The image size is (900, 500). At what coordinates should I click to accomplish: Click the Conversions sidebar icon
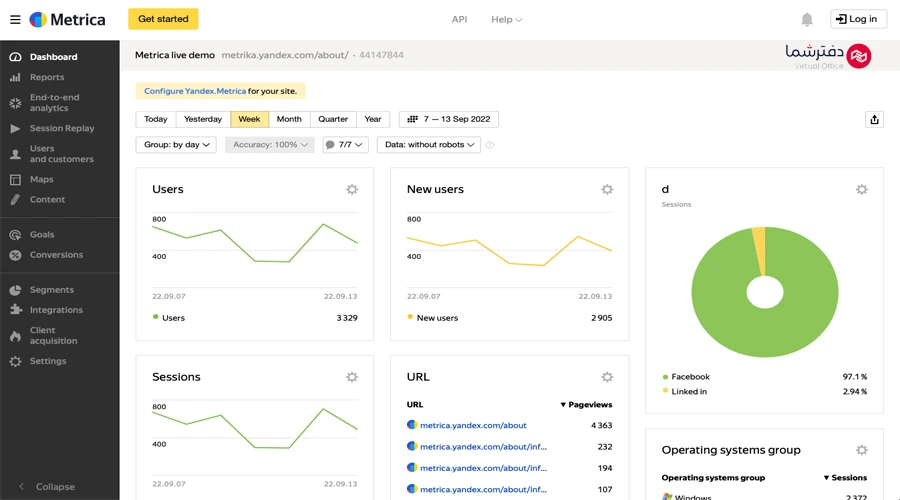pyautogui.click(x=15, y=255)
